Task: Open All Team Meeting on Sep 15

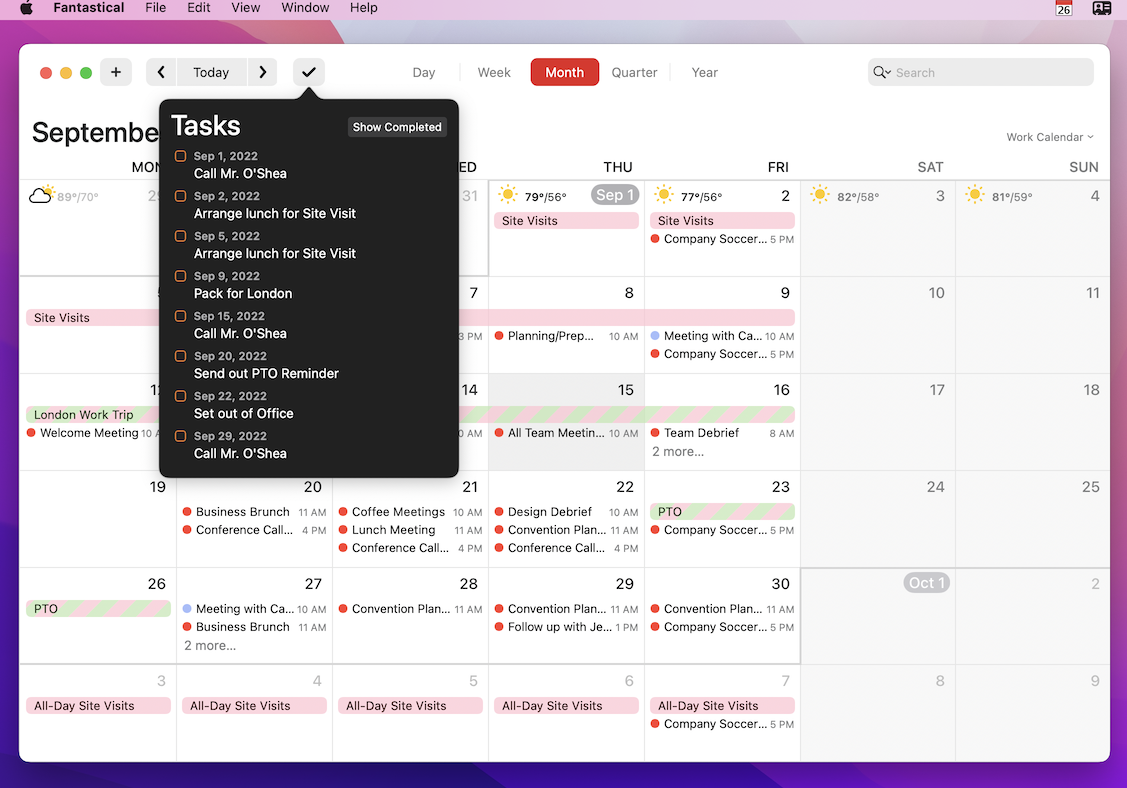Action: (x=566, y=433)
